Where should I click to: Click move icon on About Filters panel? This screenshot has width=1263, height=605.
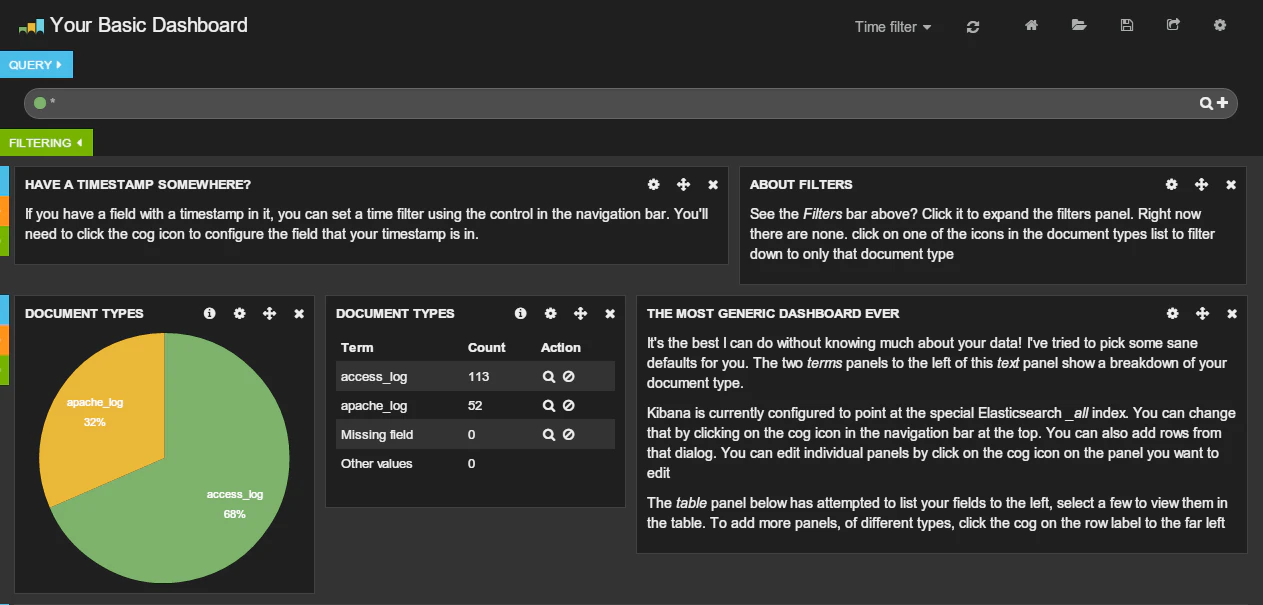pyautogui.click(x=1202, y=184)
